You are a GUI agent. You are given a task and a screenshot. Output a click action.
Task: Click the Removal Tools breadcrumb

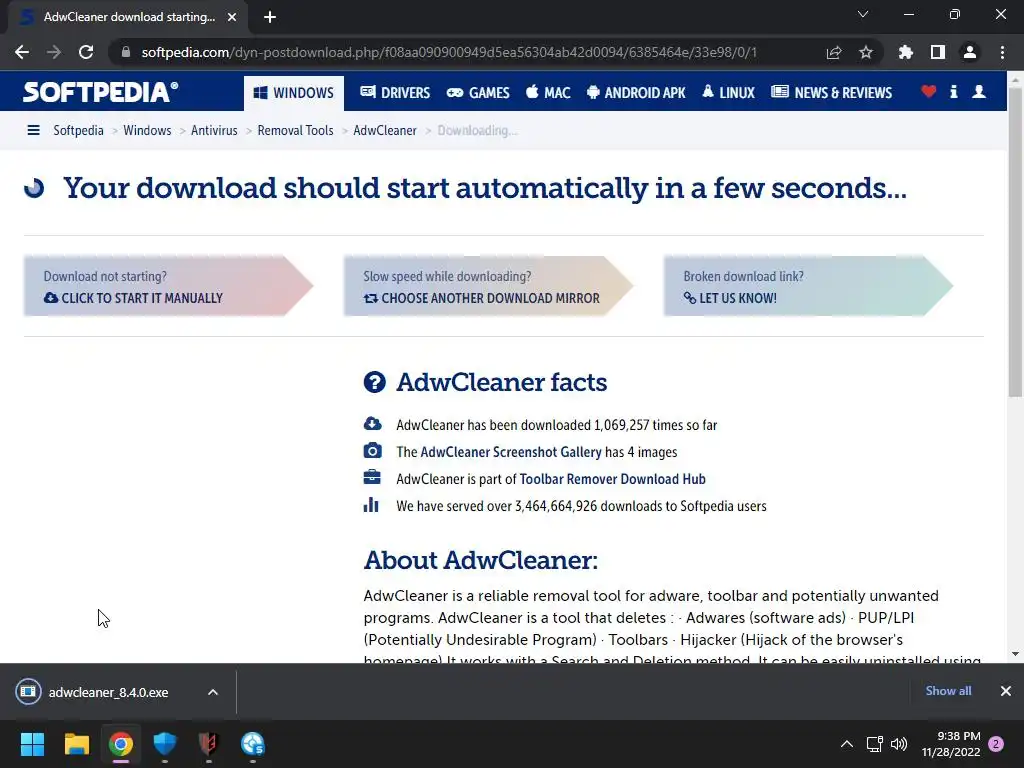295,130
